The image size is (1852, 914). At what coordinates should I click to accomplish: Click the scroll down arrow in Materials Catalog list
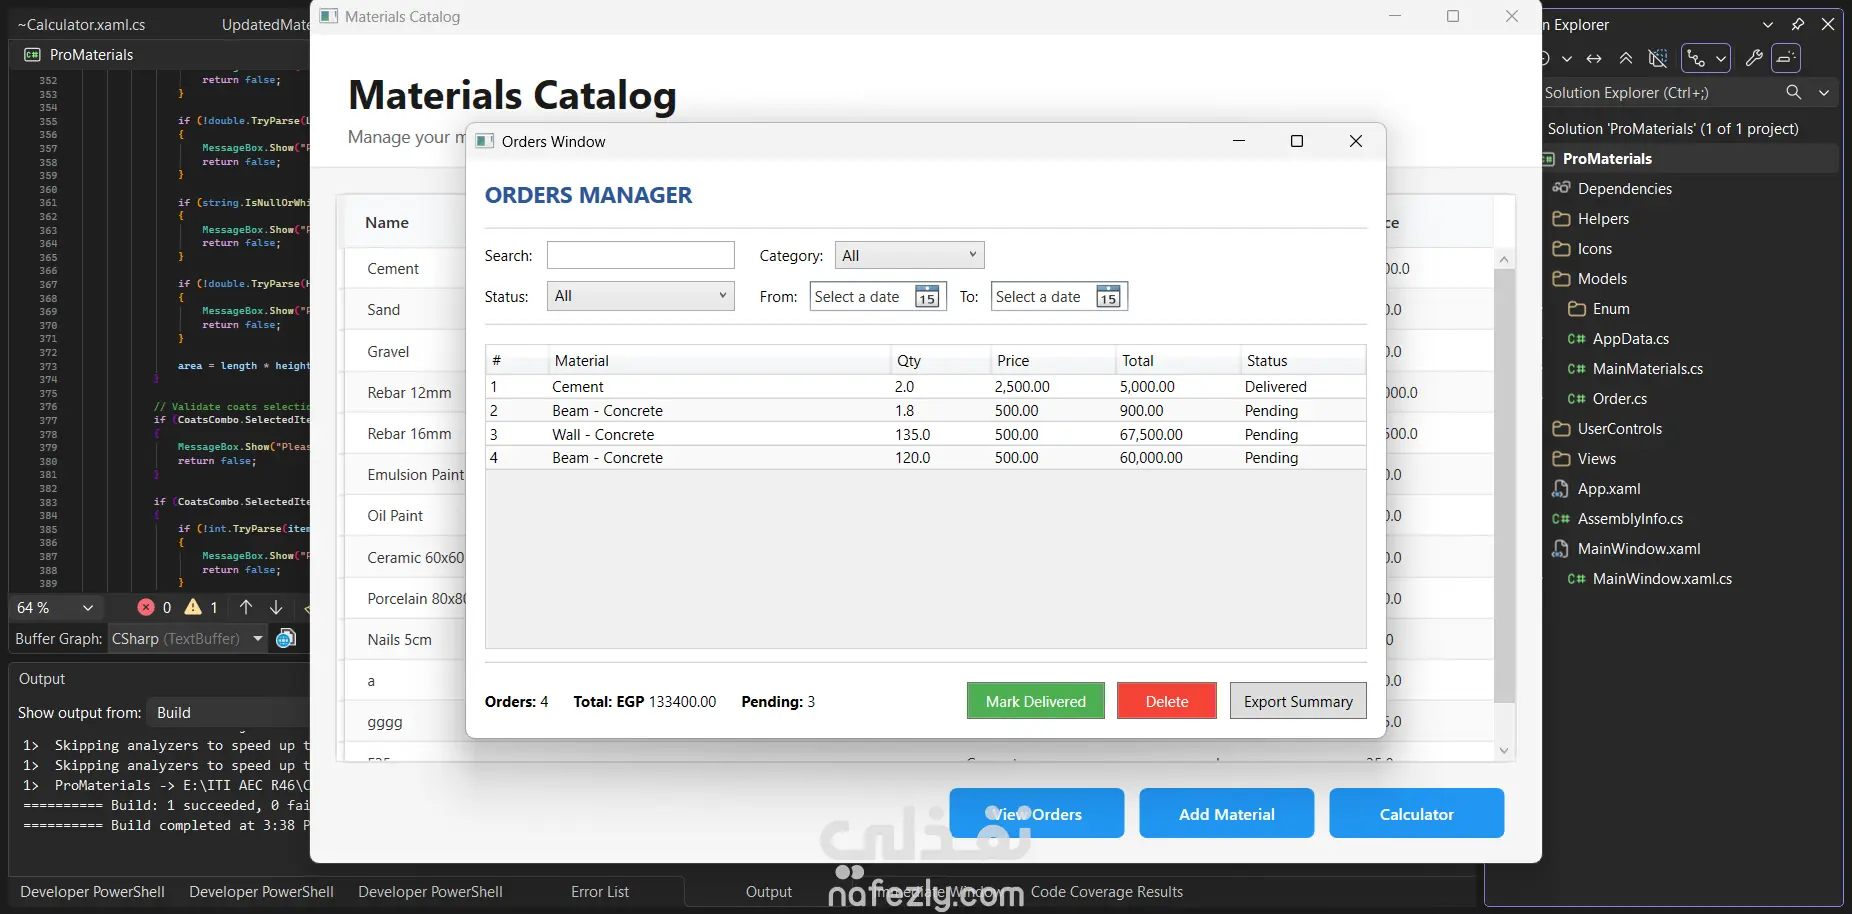coord(1504,750)
